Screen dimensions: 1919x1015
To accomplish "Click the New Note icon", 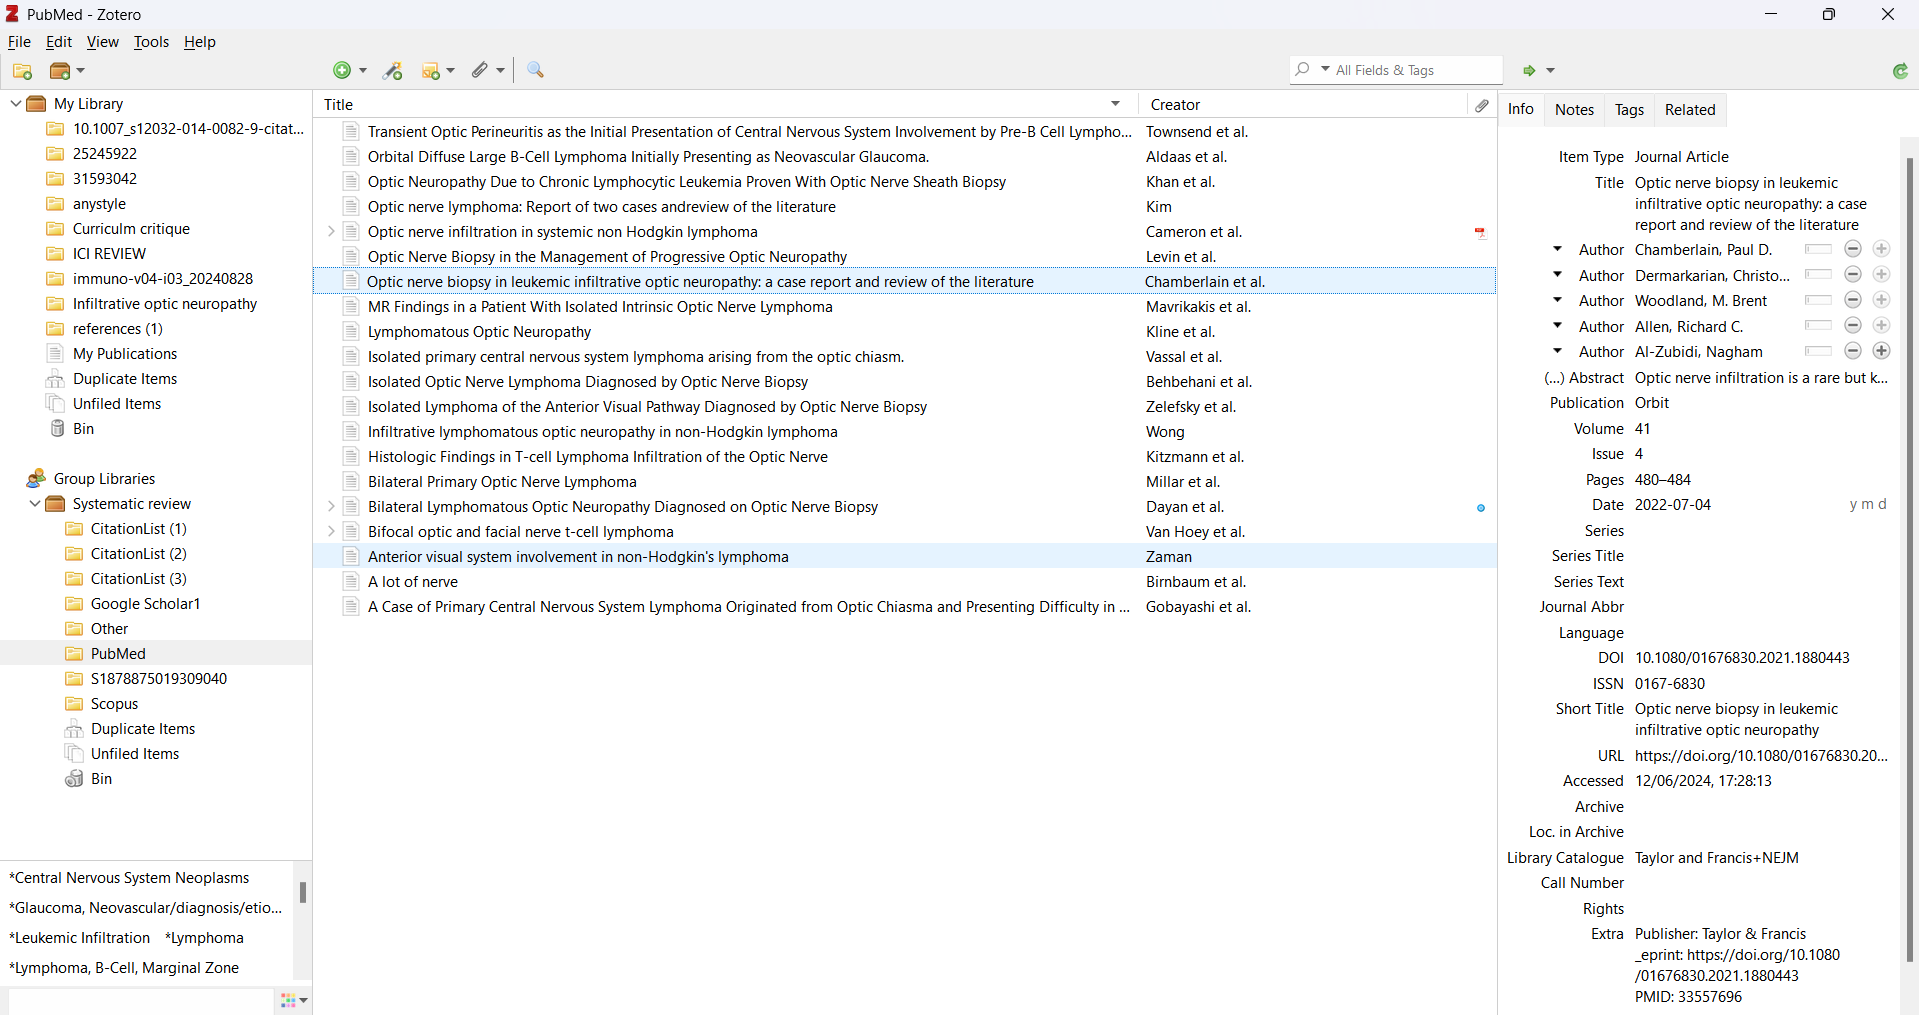I will click(431, 70).
